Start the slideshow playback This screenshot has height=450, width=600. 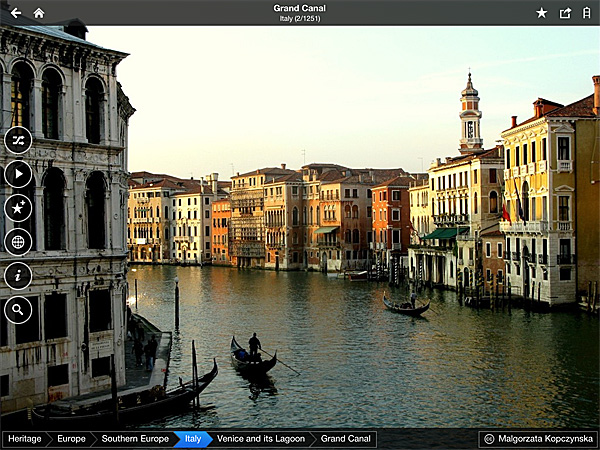click(18, 174)
